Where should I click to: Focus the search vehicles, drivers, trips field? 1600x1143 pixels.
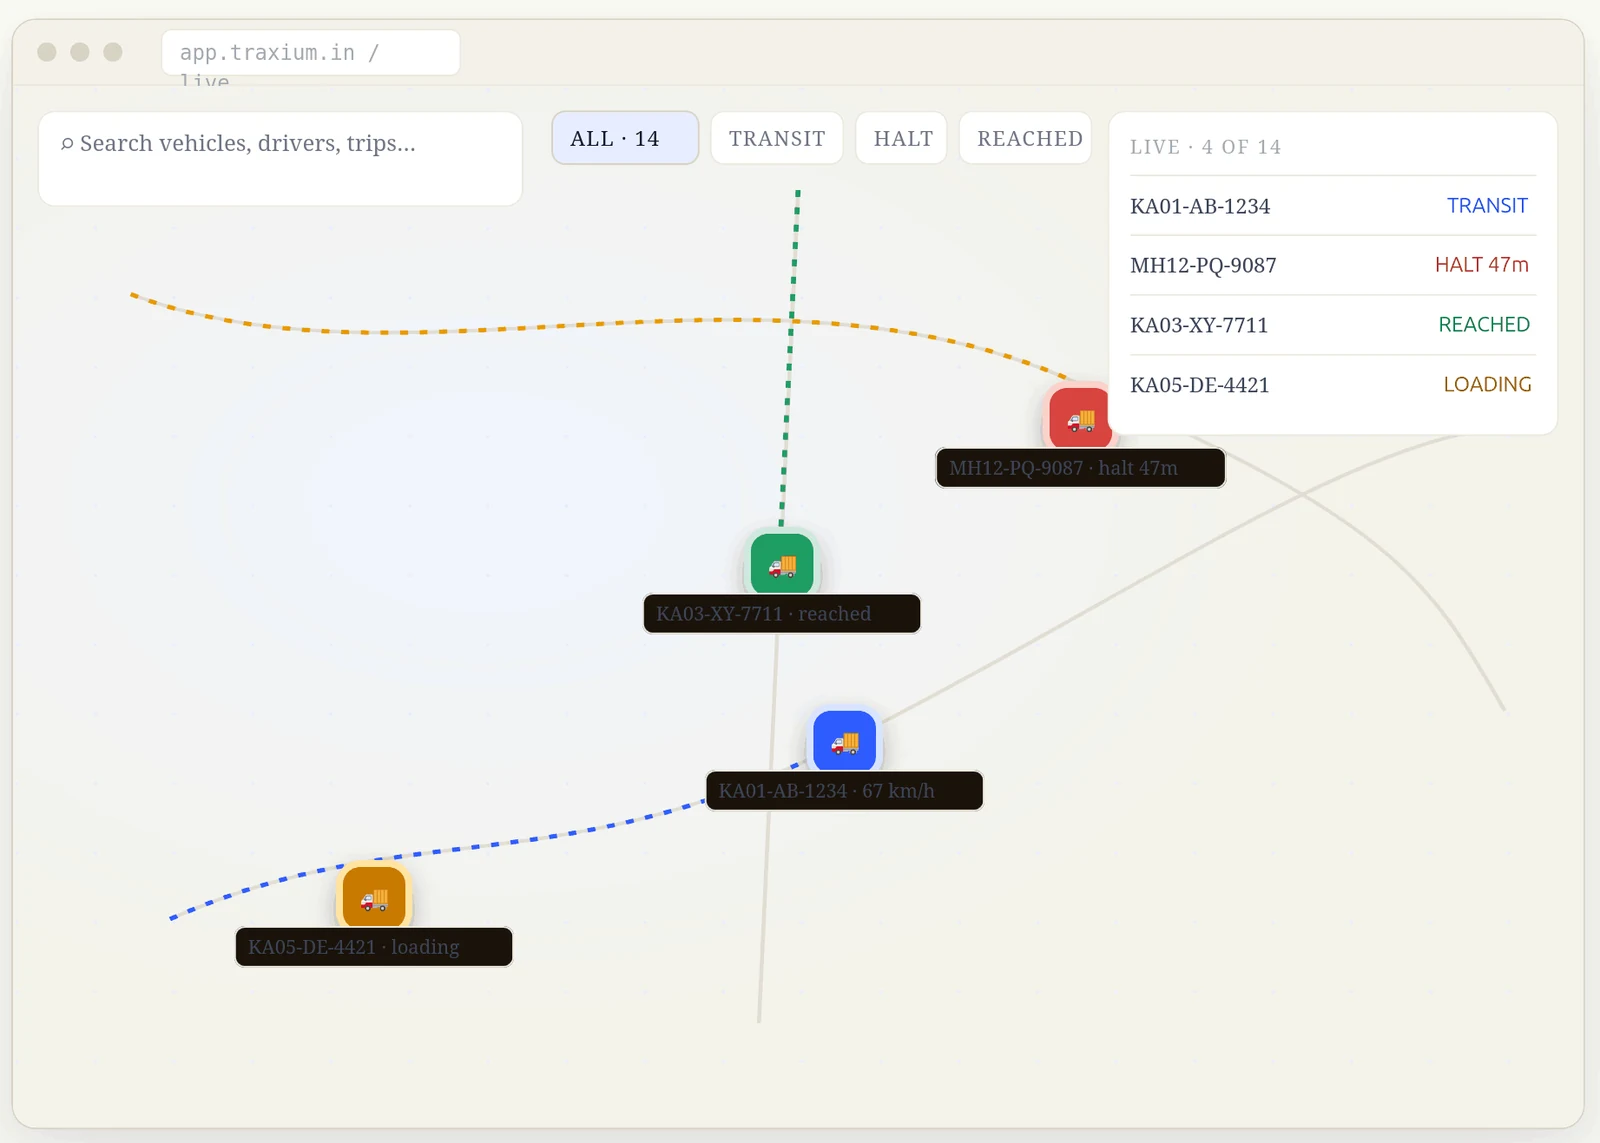pyautogui.click(x=280, y=159)
